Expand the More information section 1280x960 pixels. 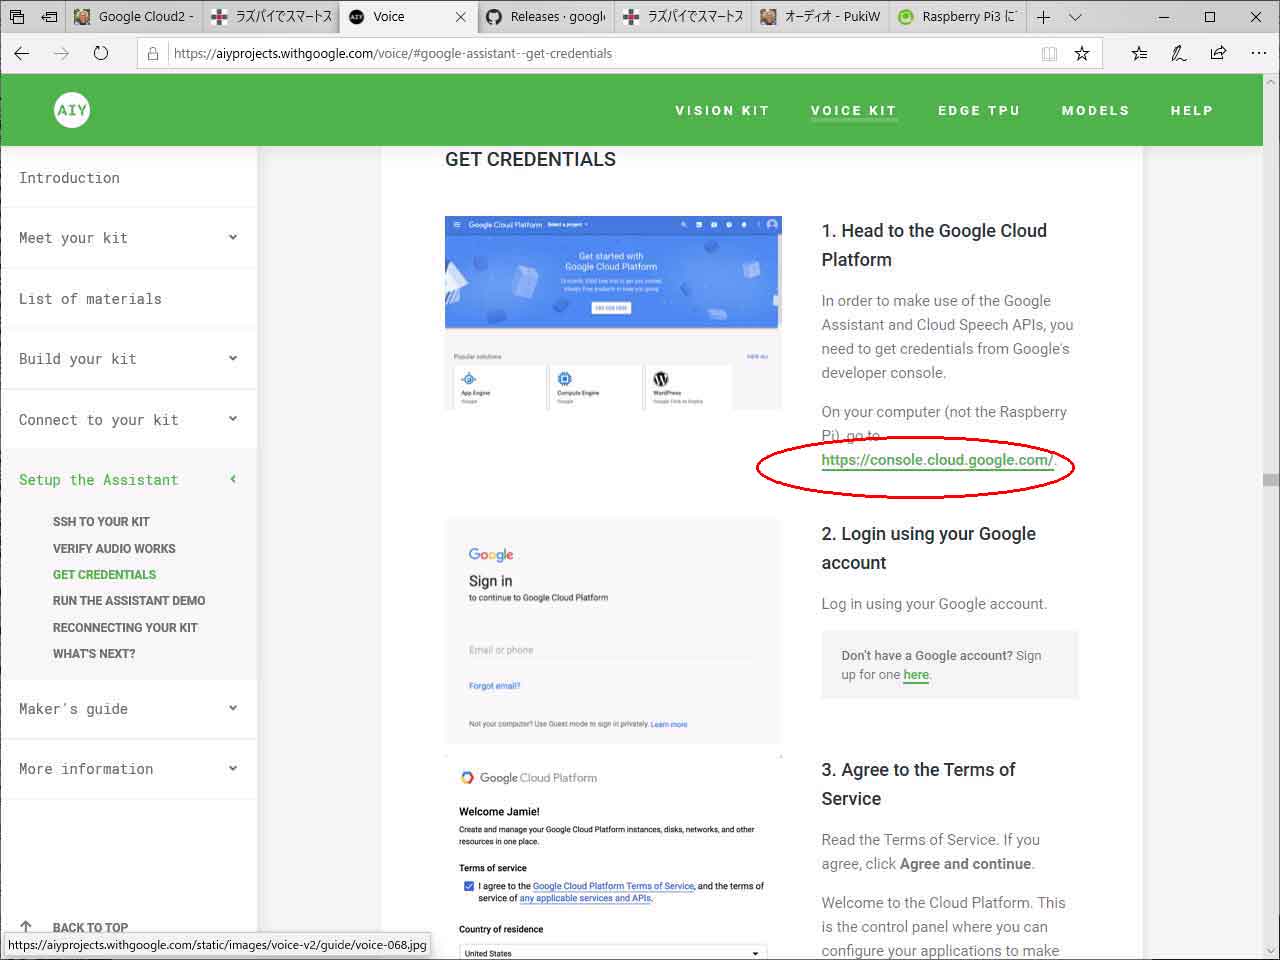tap(129, 769)
